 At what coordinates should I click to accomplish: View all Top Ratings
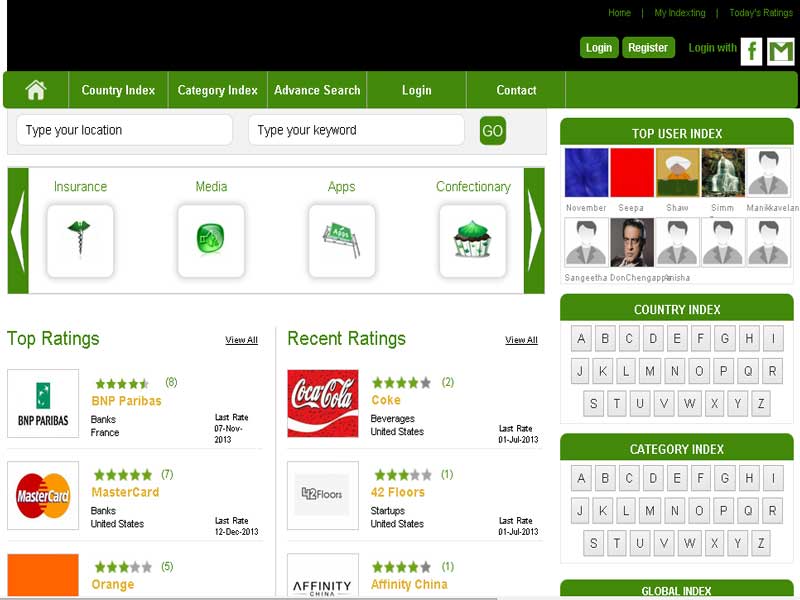coord(241,340)
